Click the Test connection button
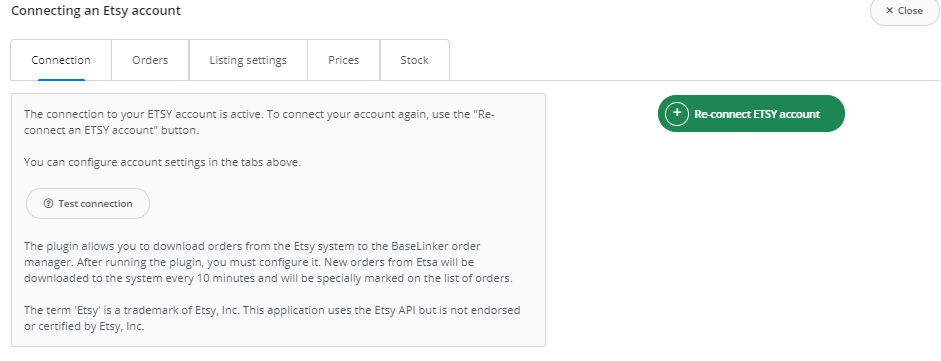The height and width of the screenshot is (361, 941). pos(88,204)
